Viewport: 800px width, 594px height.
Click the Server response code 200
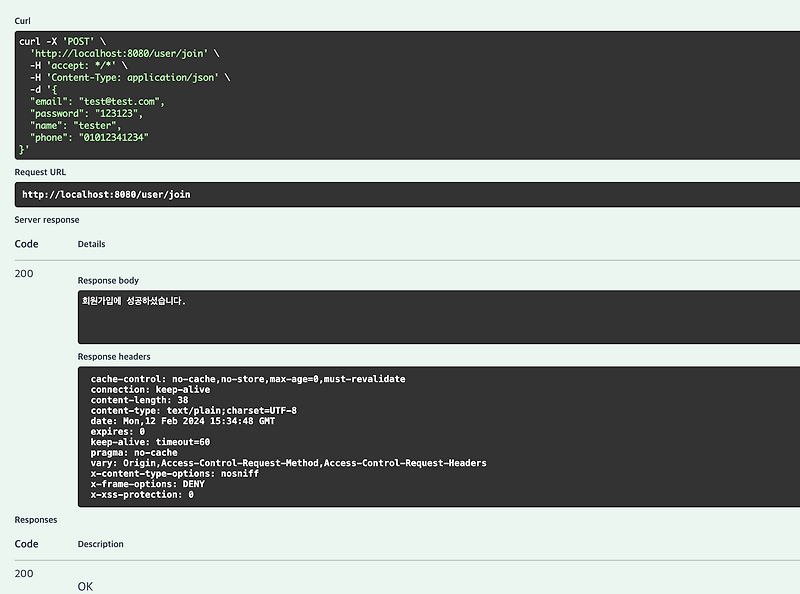[x=26, y=273]
